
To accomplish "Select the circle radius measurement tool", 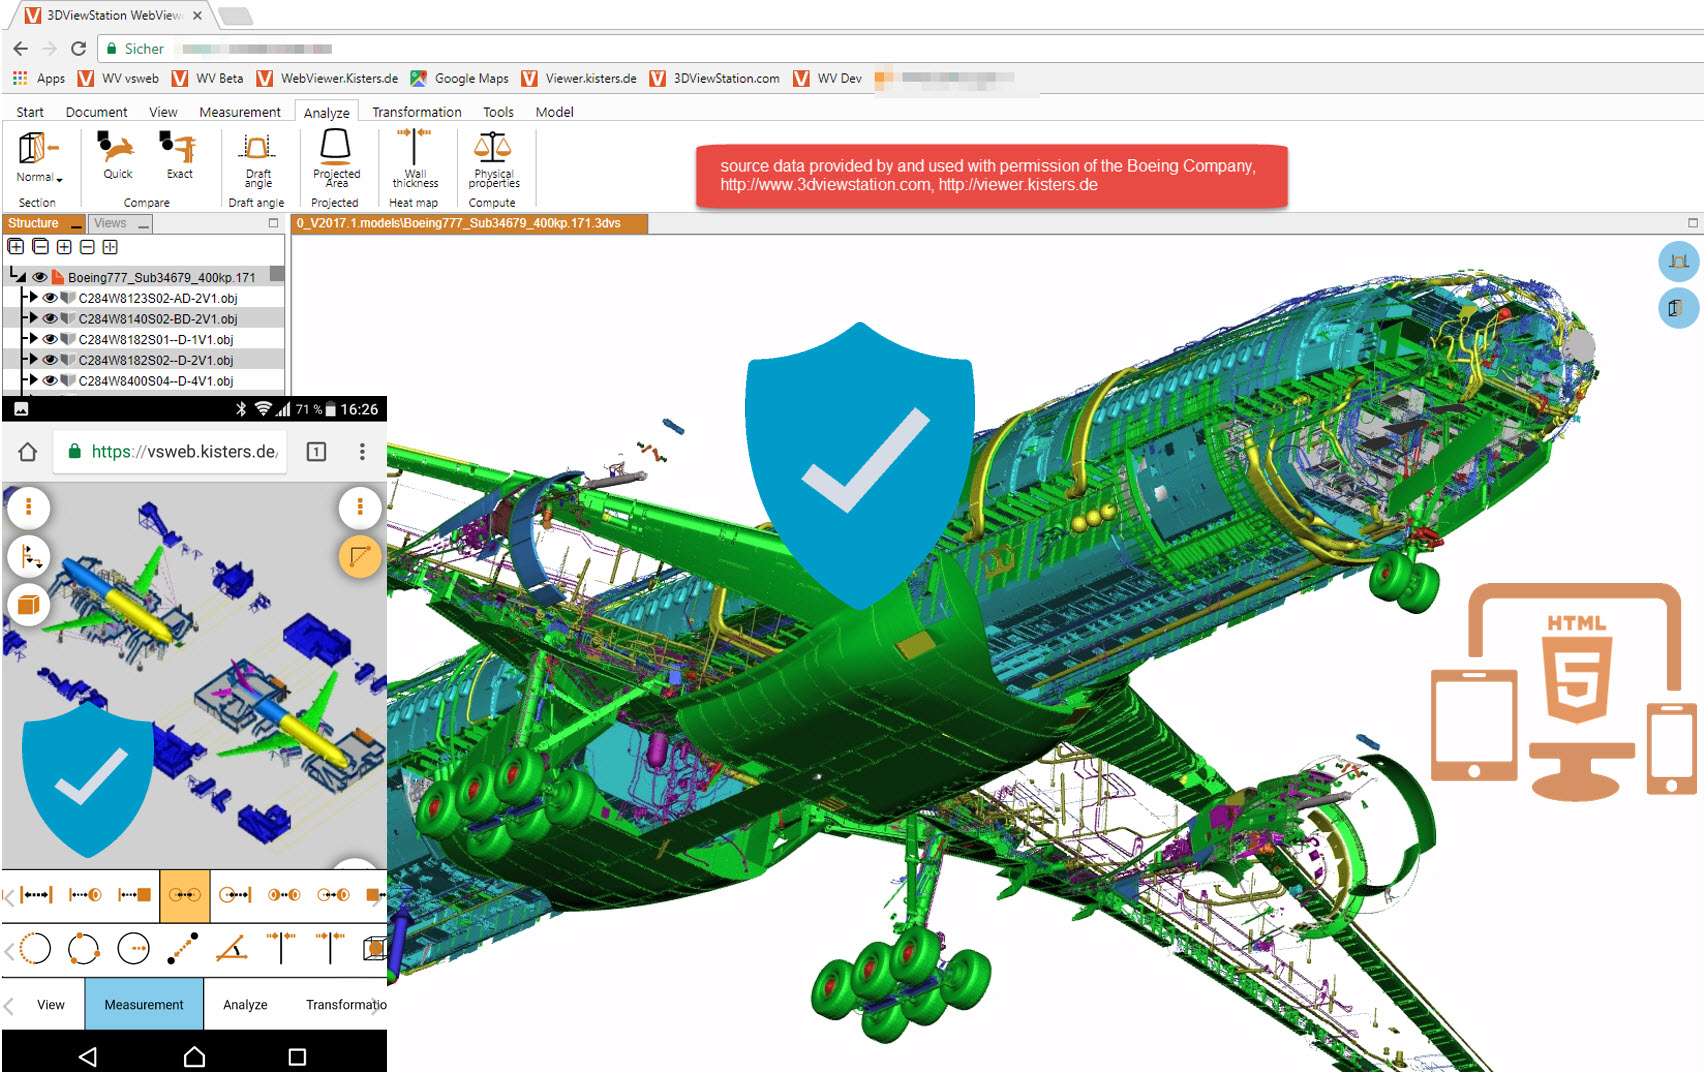I will point(133,947).
